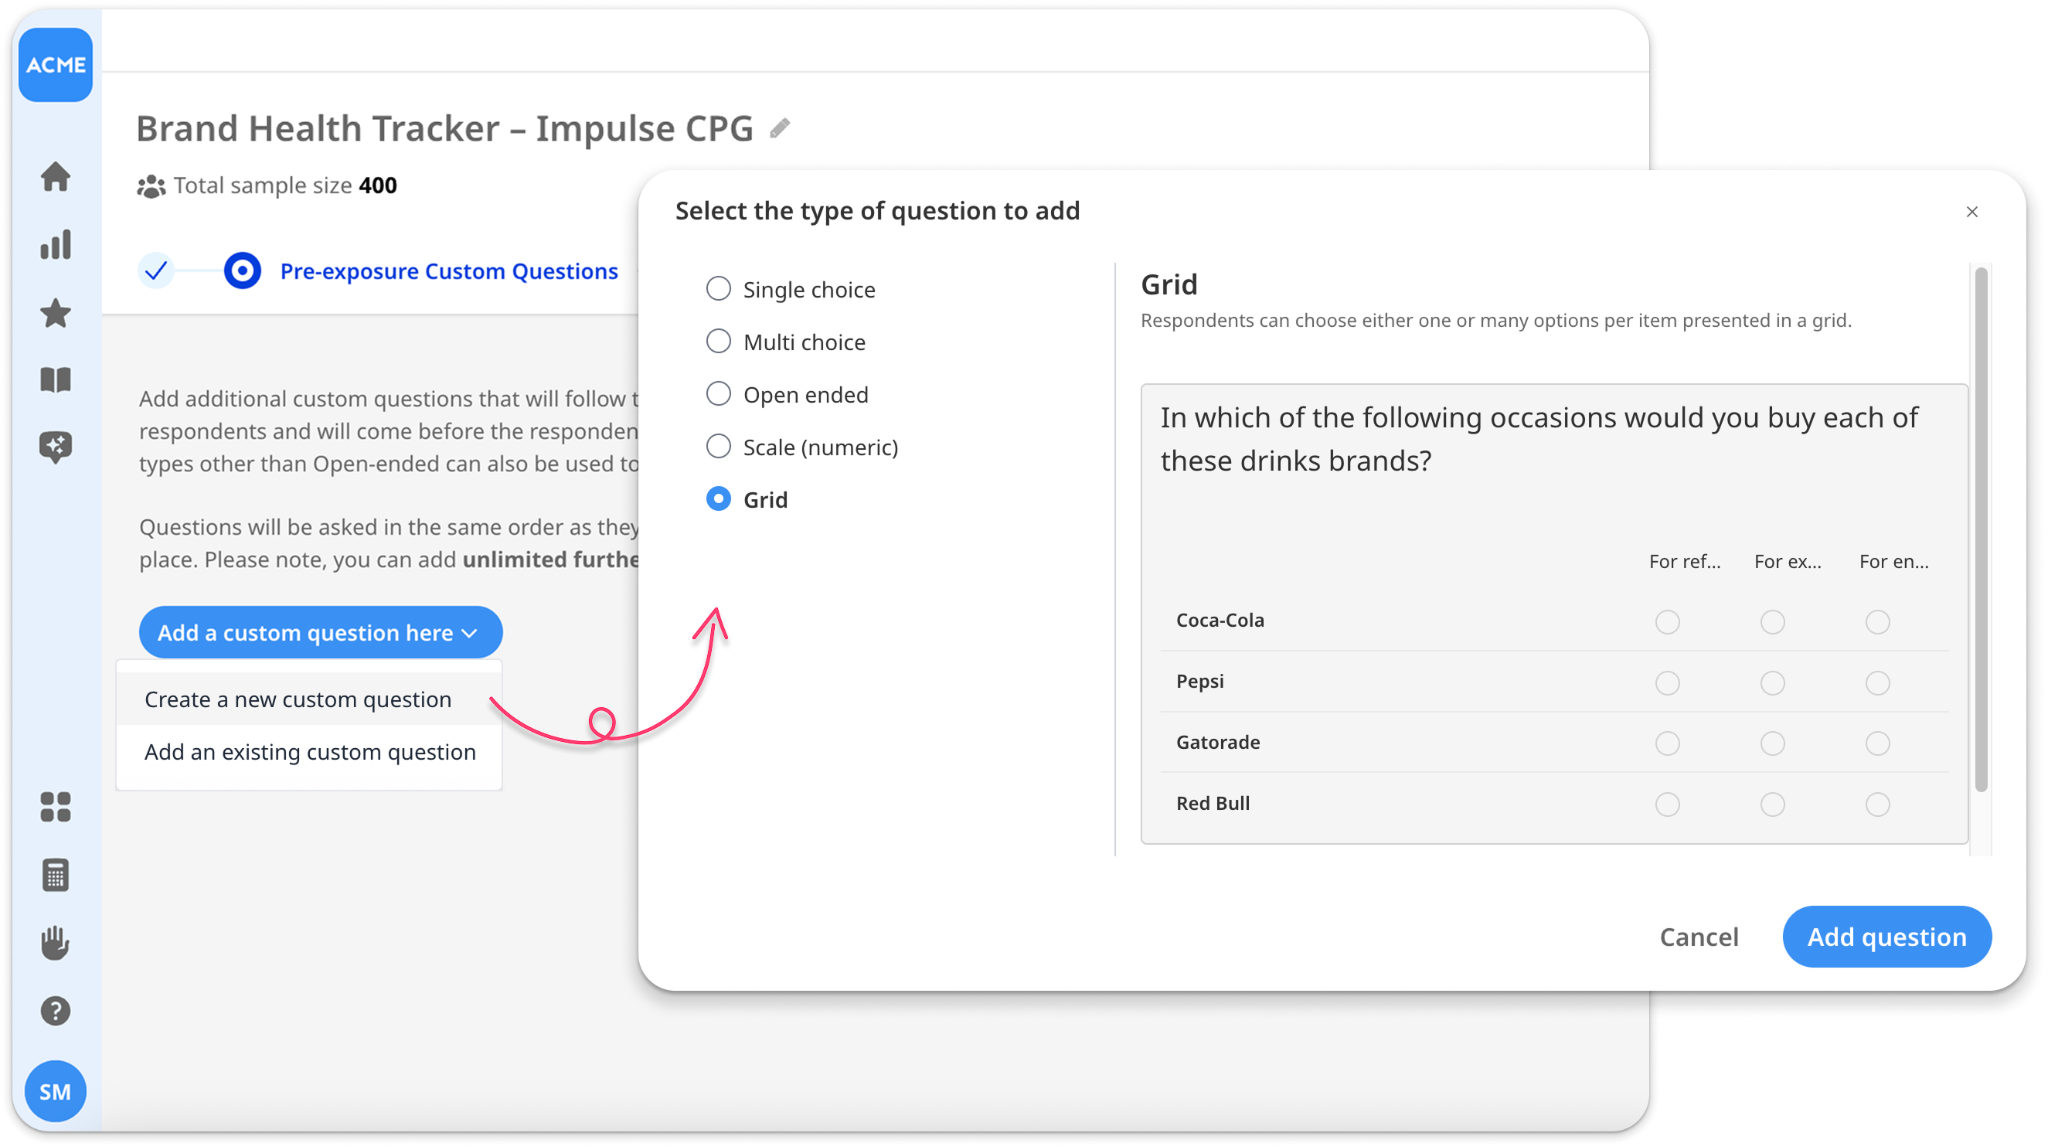Viewport: 2048px width, 1147px height.
Task: Open the four-squares dashboard icon
Action: 55,807
